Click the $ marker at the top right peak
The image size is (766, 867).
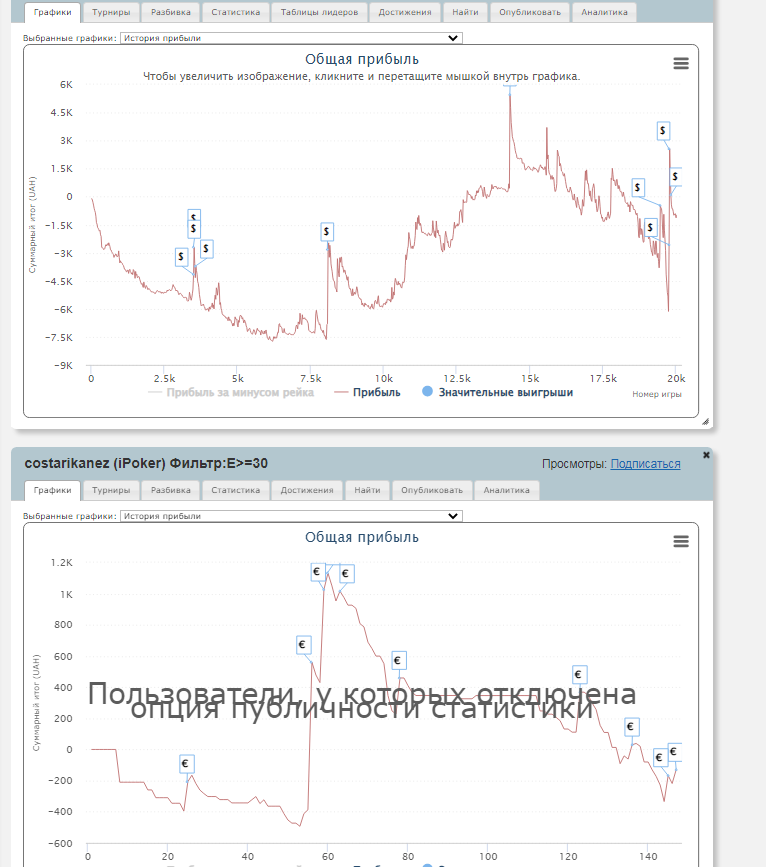[x=663, y=131]
